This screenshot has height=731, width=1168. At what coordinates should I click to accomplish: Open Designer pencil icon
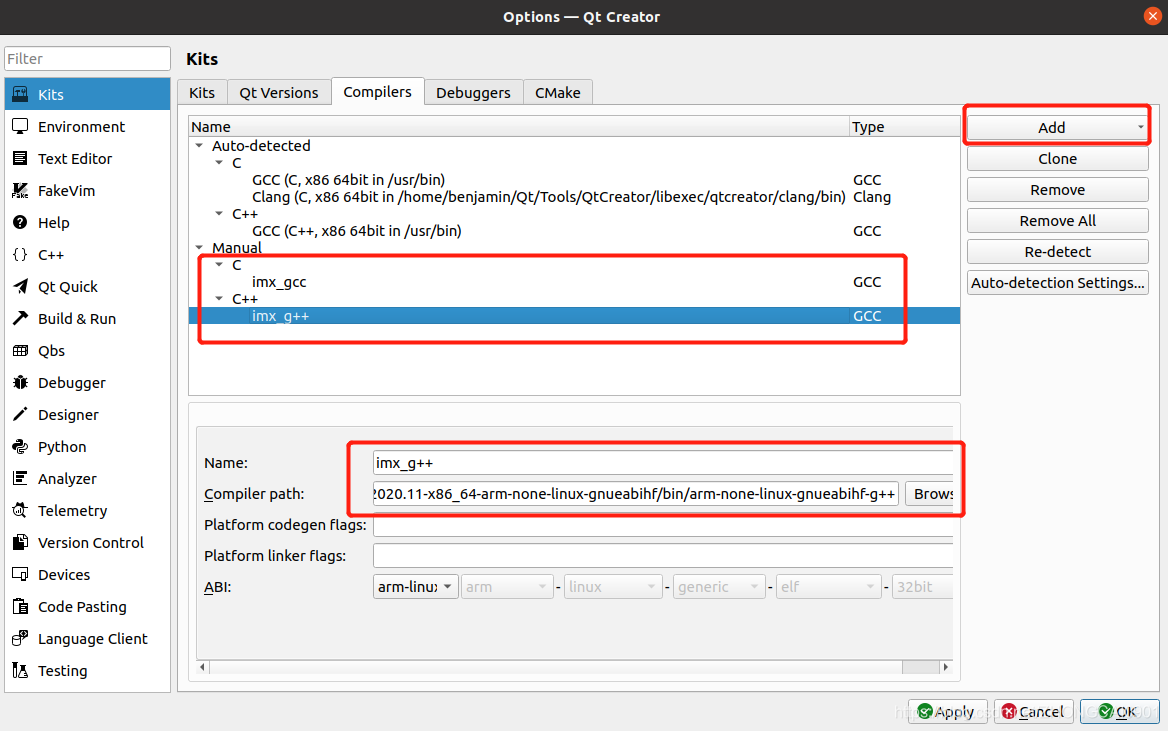click(20, 415)
